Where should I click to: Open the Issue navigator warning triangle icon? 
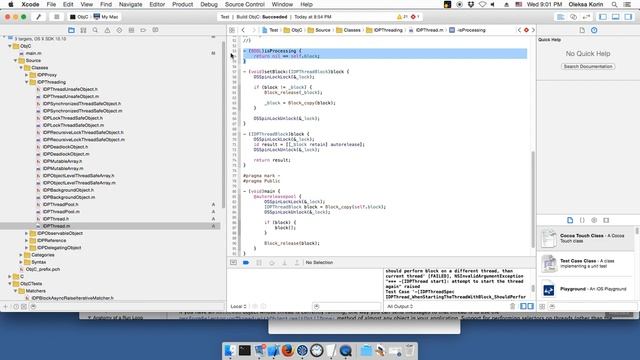click(107, 30)
